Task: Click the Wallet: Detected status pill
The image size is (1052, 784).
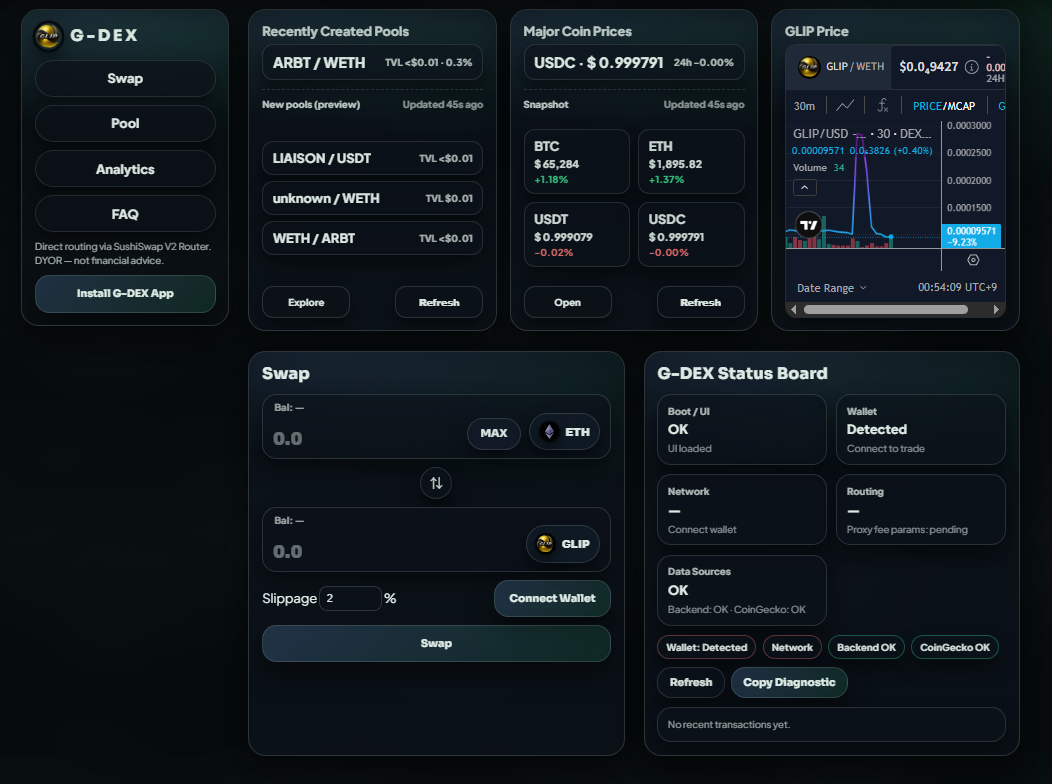Action: tap(706, 647)
